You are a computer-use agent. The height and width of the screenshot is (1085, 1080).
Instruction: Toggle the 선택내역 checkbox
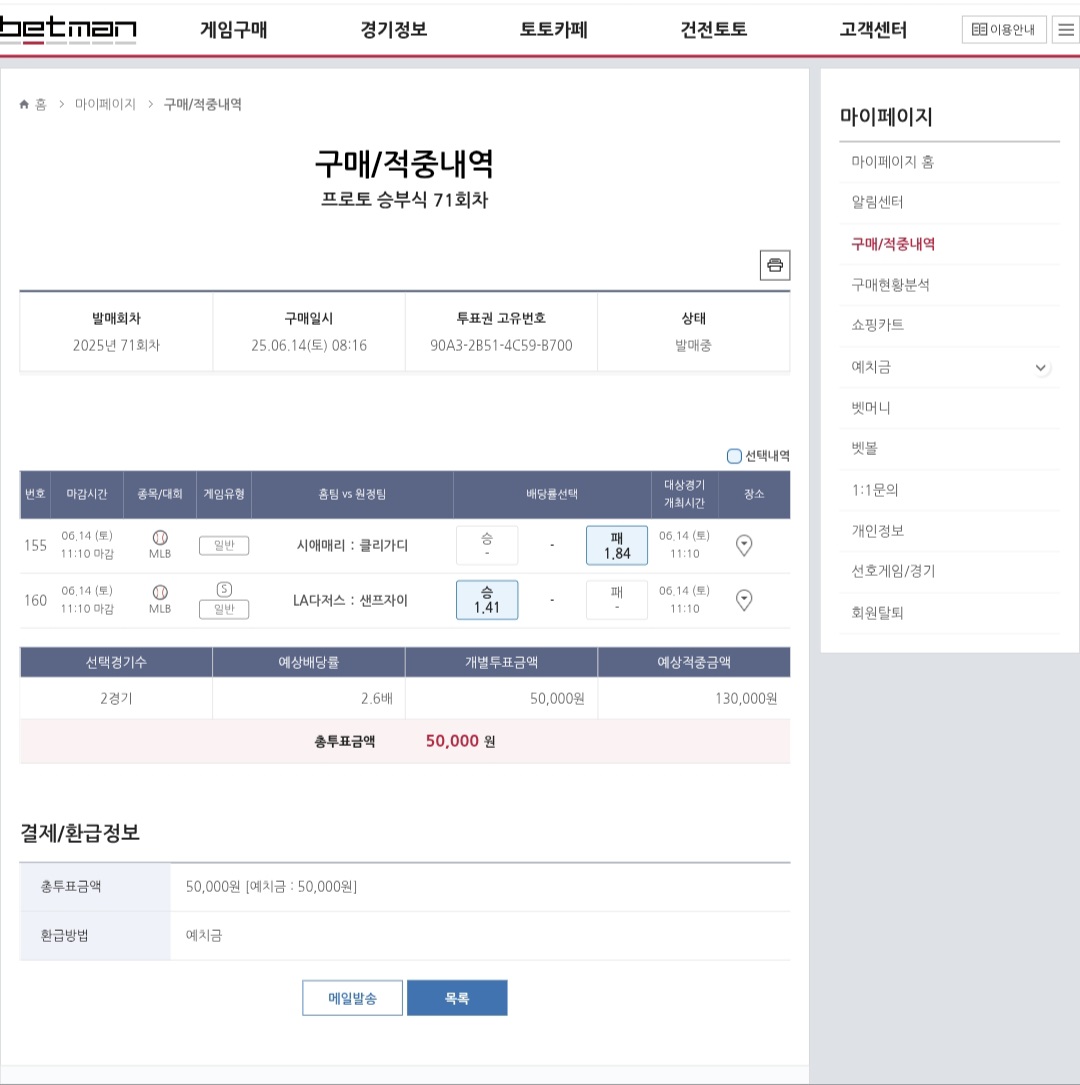pos(735,456)
